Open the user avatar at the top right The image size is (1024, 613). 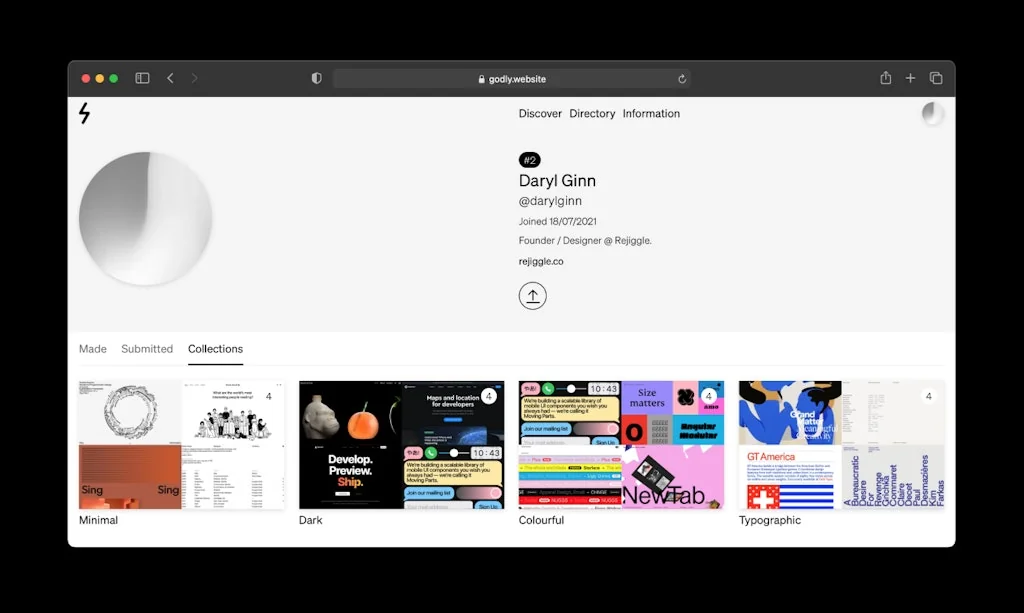933,114
